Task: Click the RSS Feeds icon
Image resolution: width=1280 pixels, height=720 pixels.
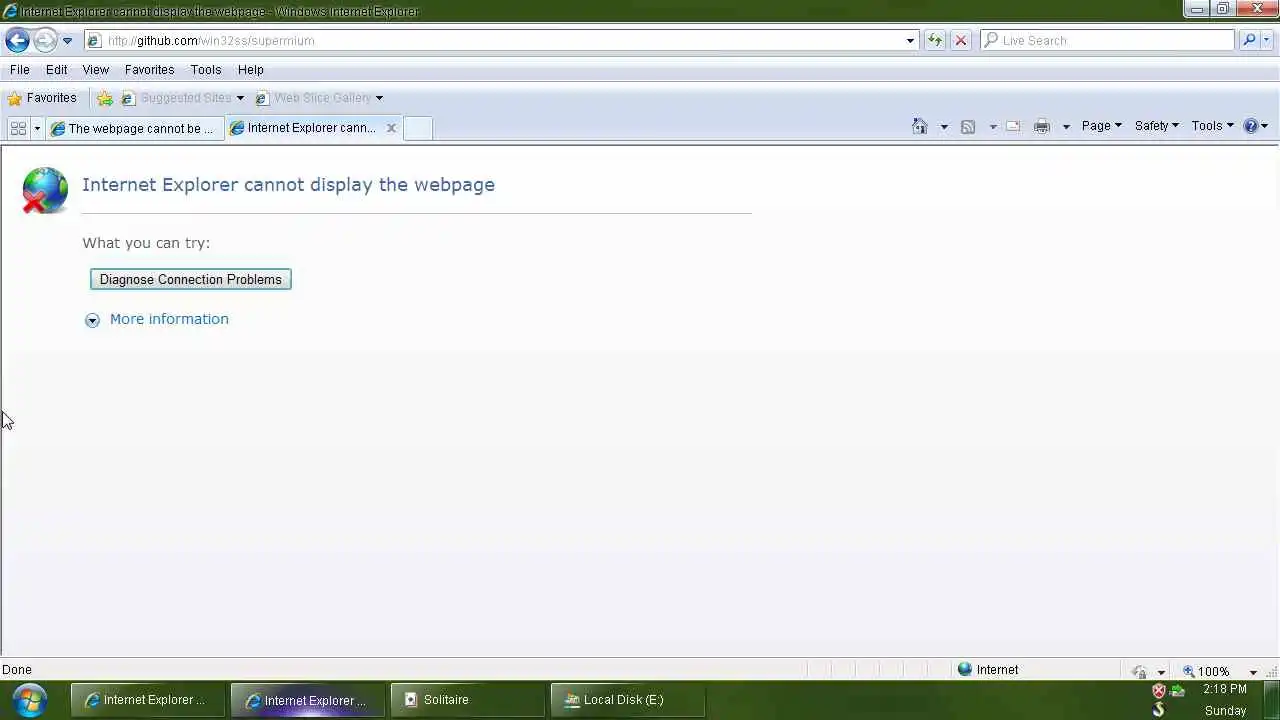Action: click(968, 126)
